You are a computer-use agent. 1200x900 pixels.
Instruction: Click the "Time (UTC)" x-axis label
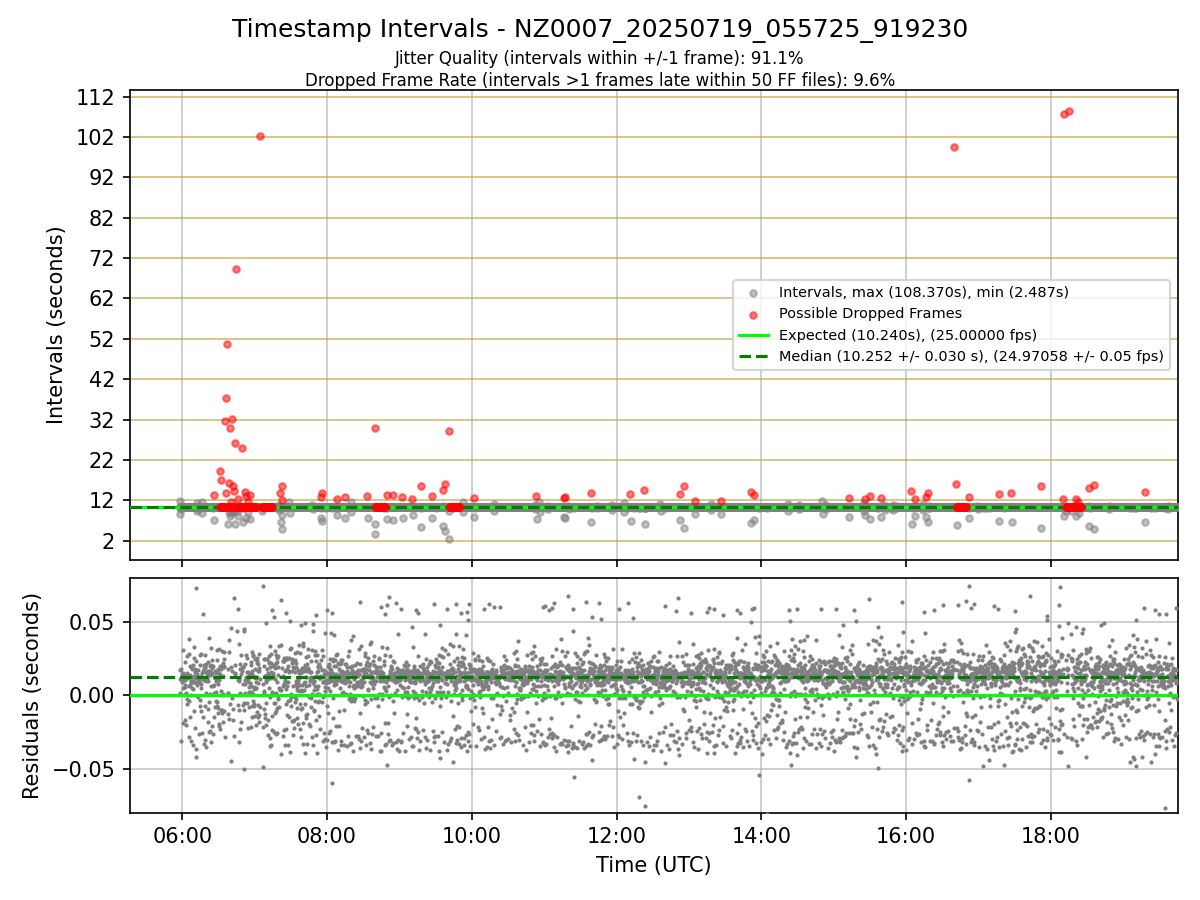coord(654,865)
